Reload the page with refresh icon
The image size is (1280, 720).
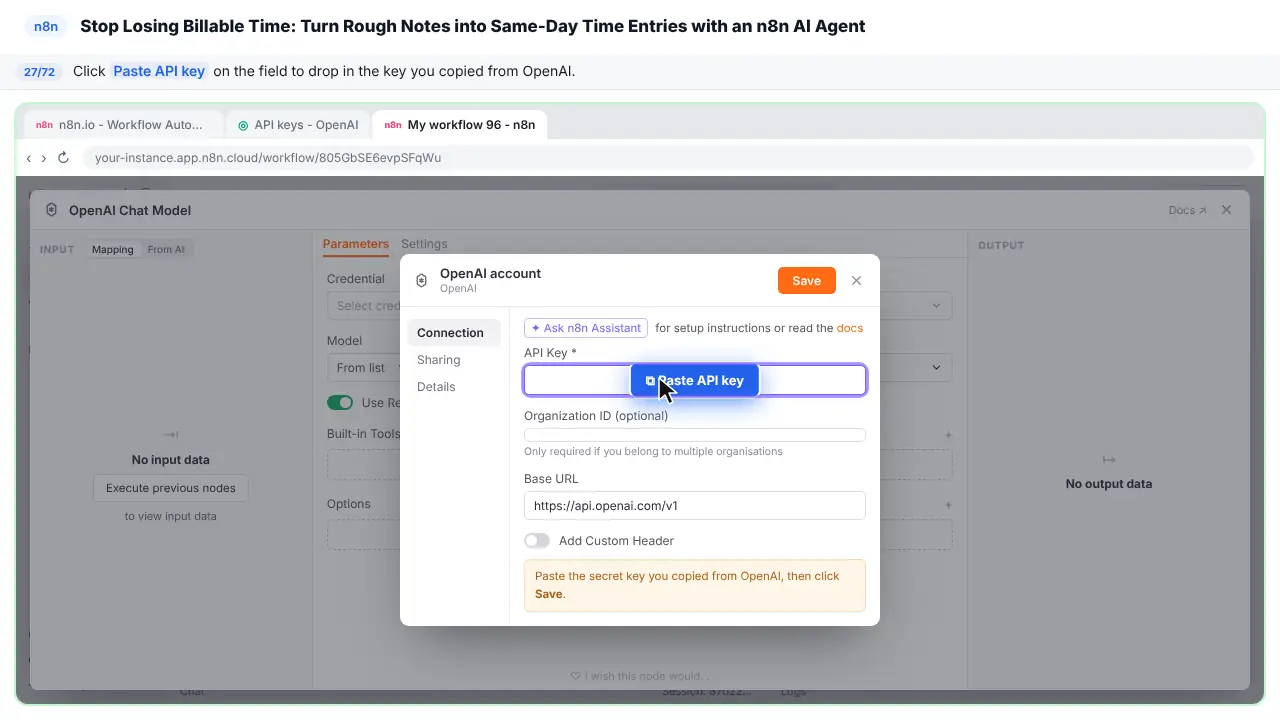[x=63, y=158]
